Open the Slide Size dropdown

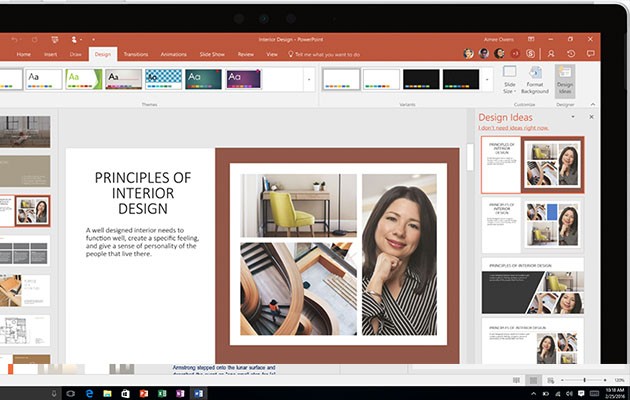pyautogui.click(x=509, y=80)
